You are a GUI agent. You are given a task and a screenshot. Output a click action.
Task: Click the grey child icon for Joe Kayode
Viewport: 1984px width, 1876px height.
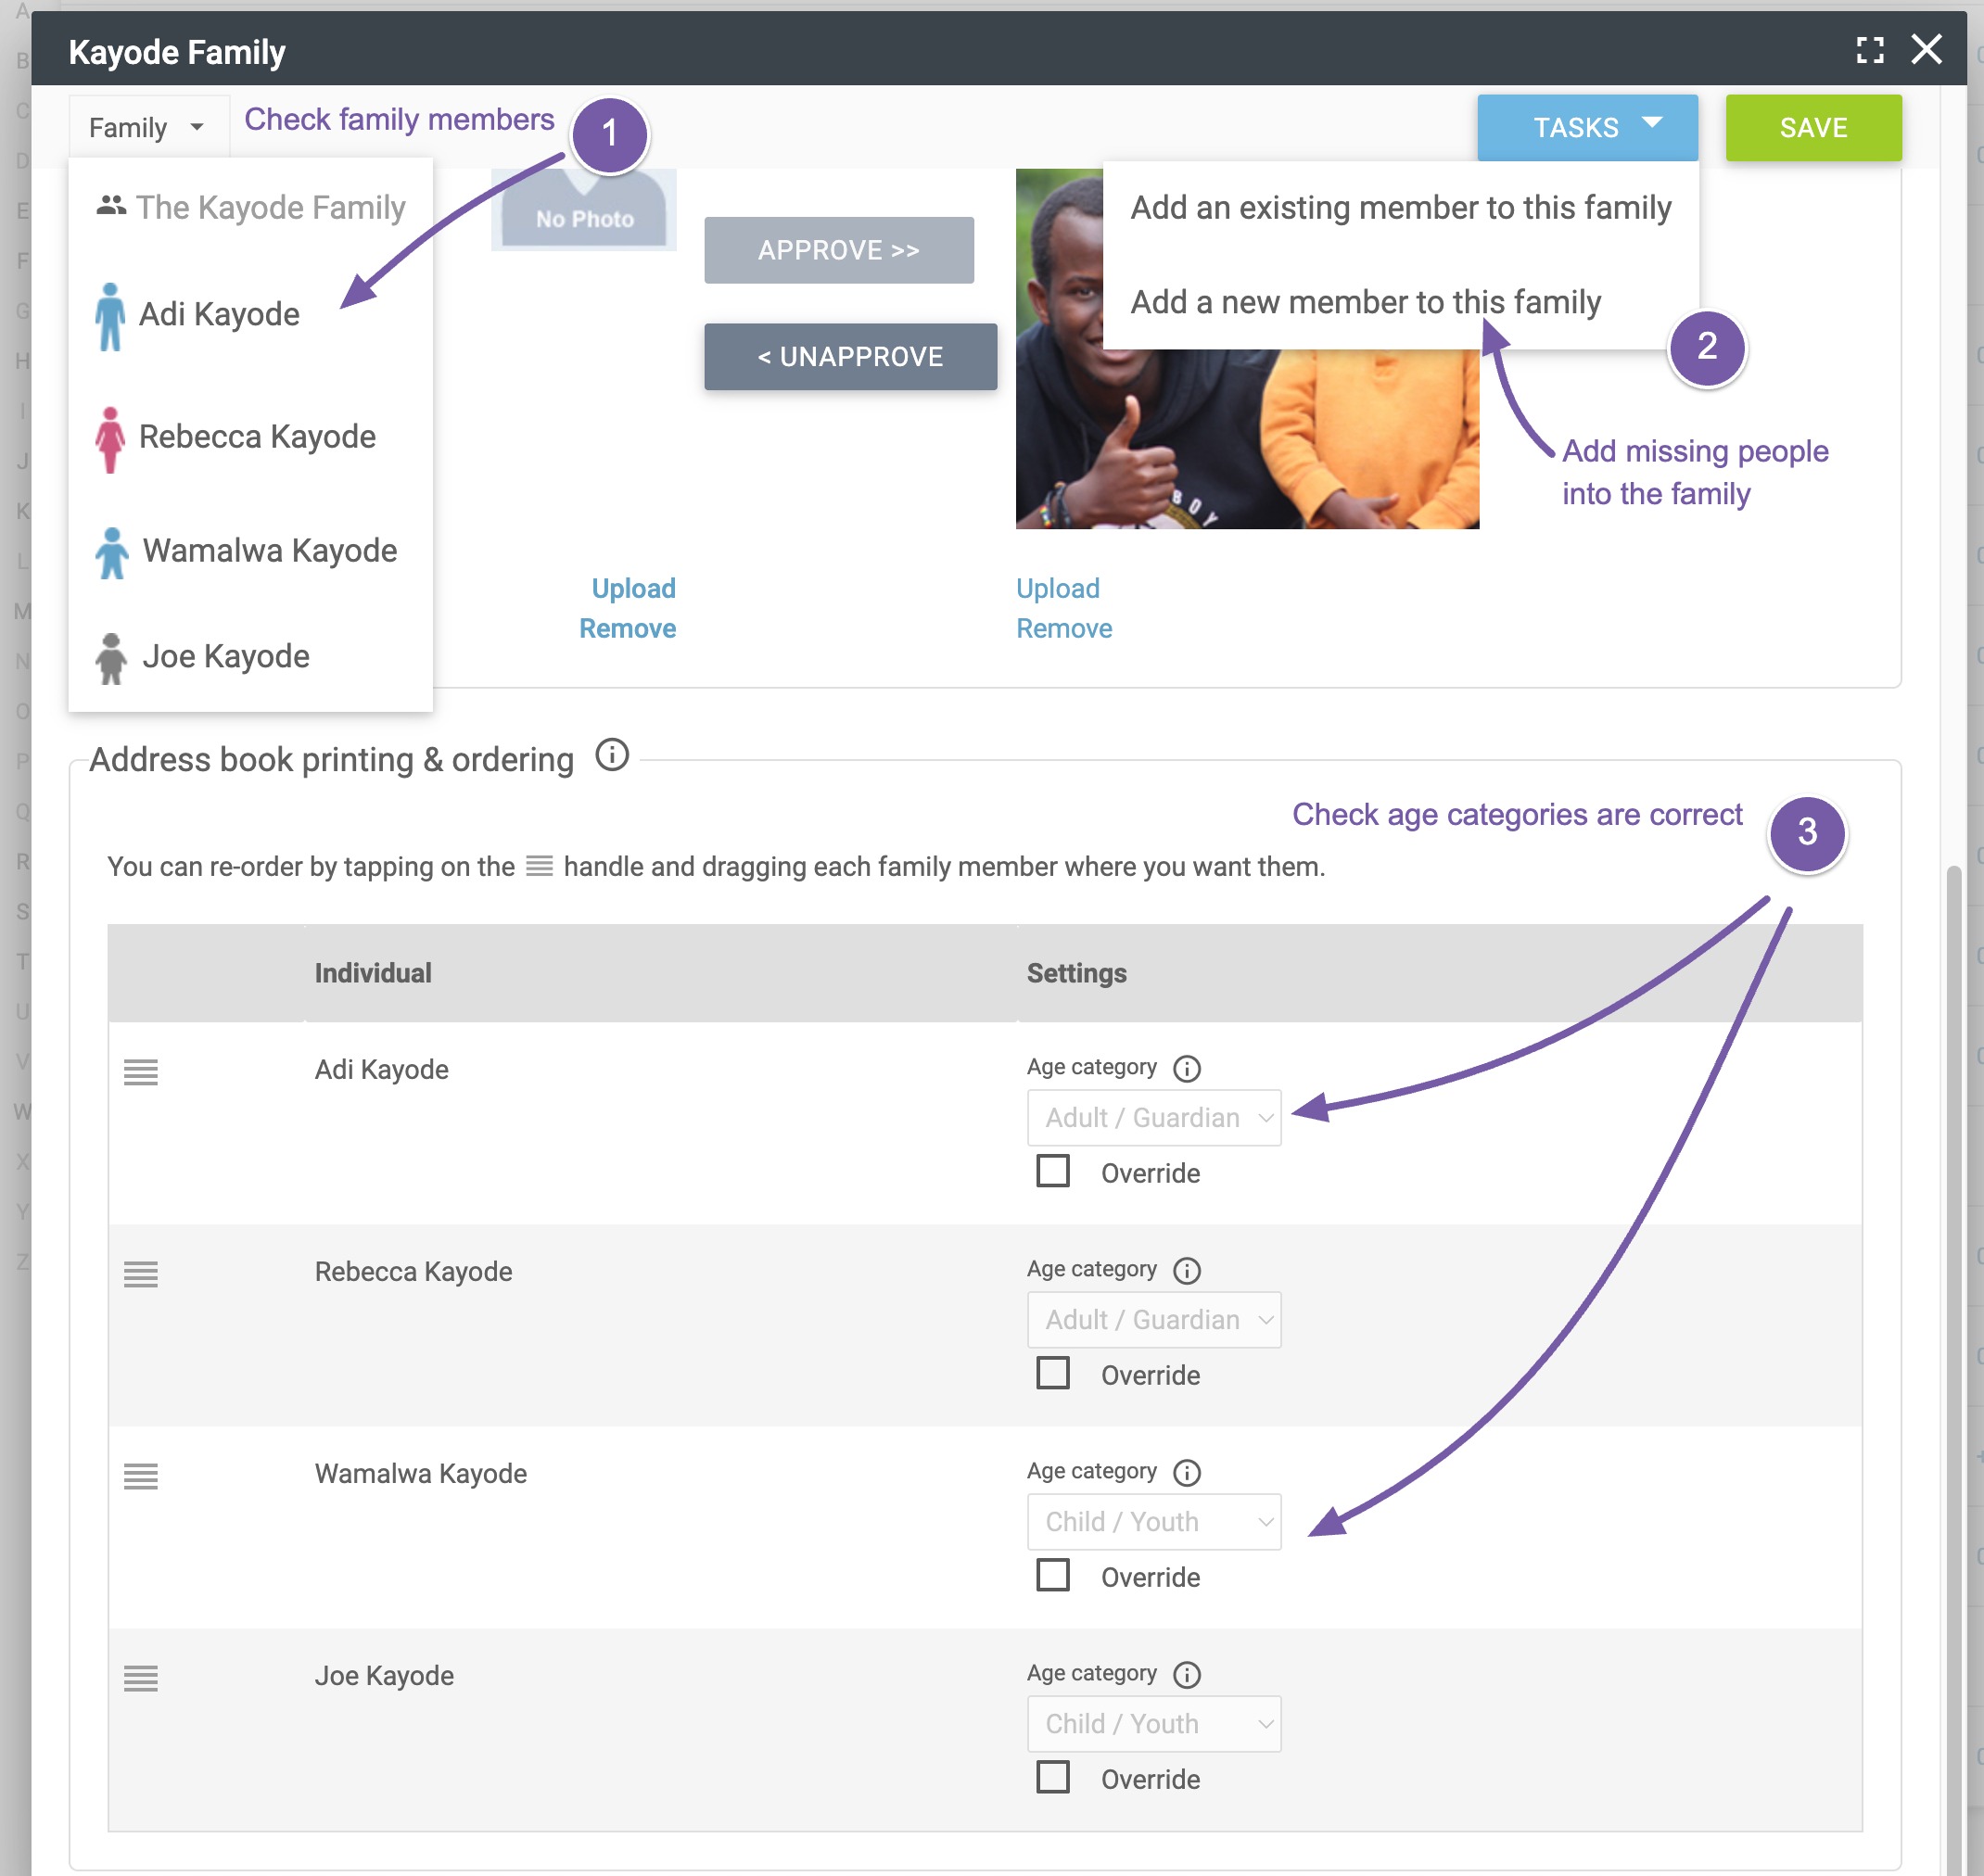(111, 658)
